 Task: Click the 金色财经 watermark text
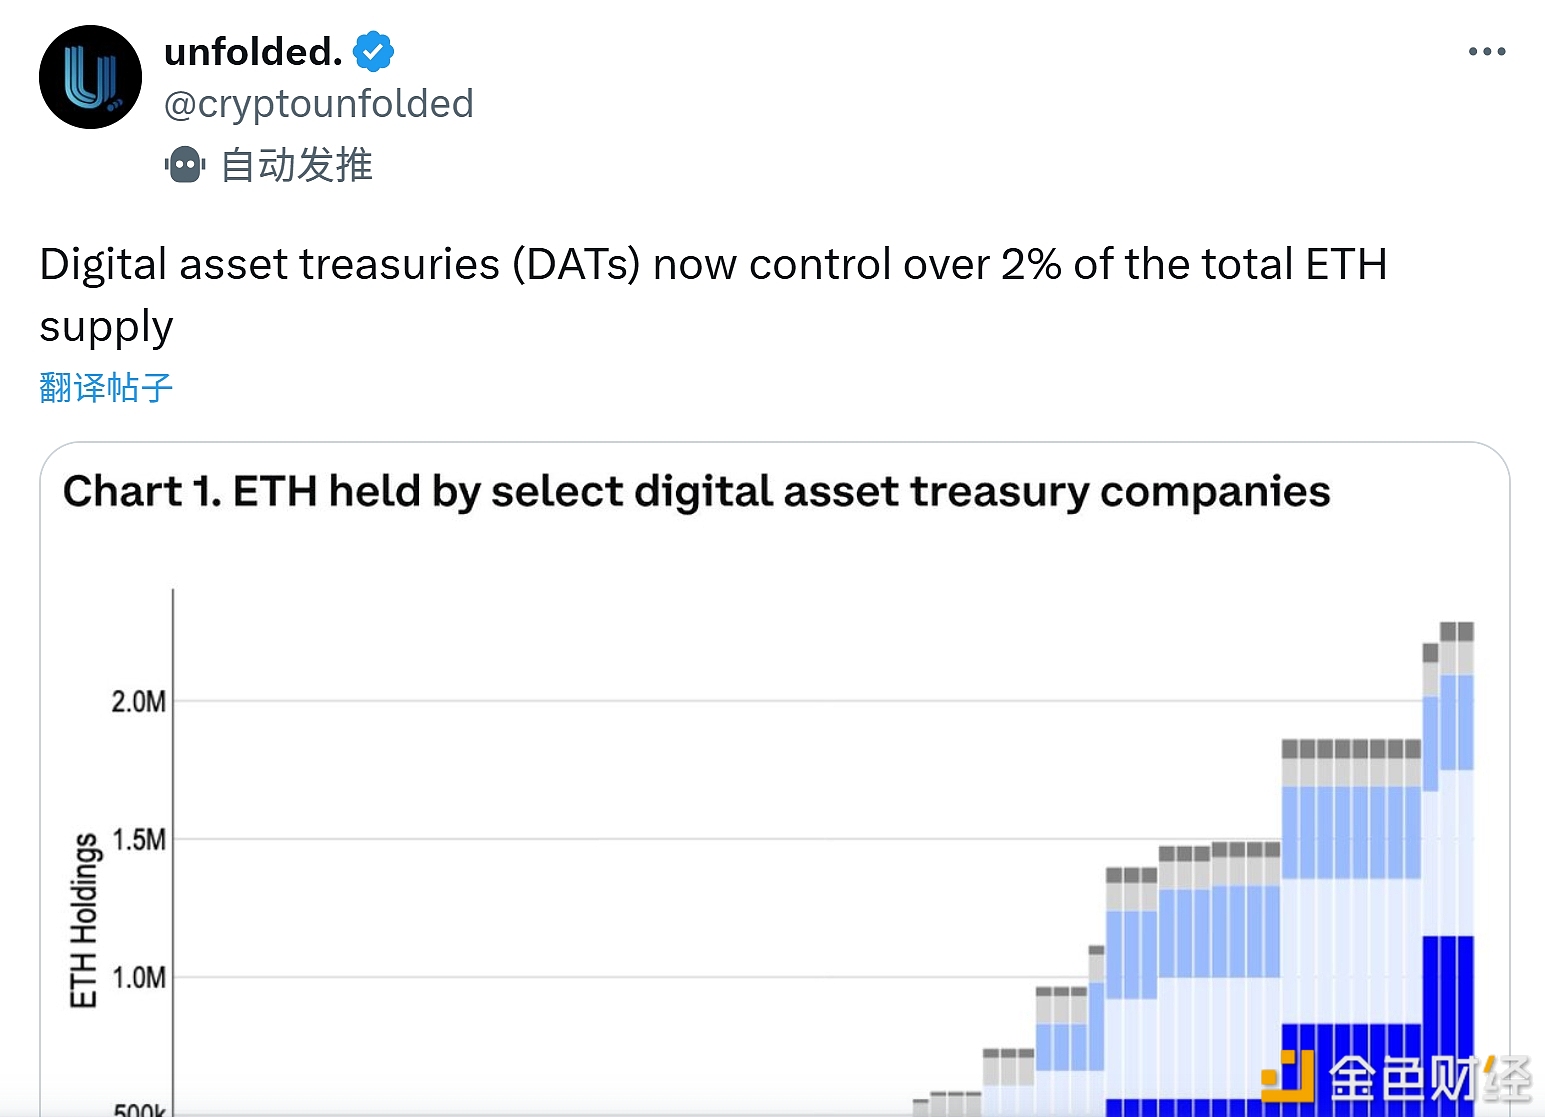pos(1430,1080)
